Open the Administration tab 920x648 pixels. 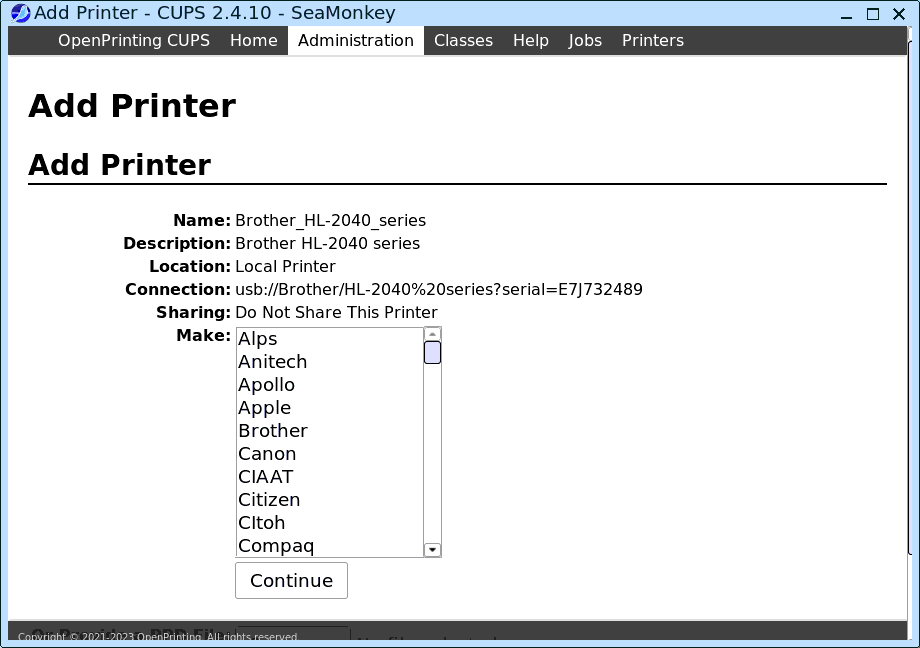pos(356,40)
